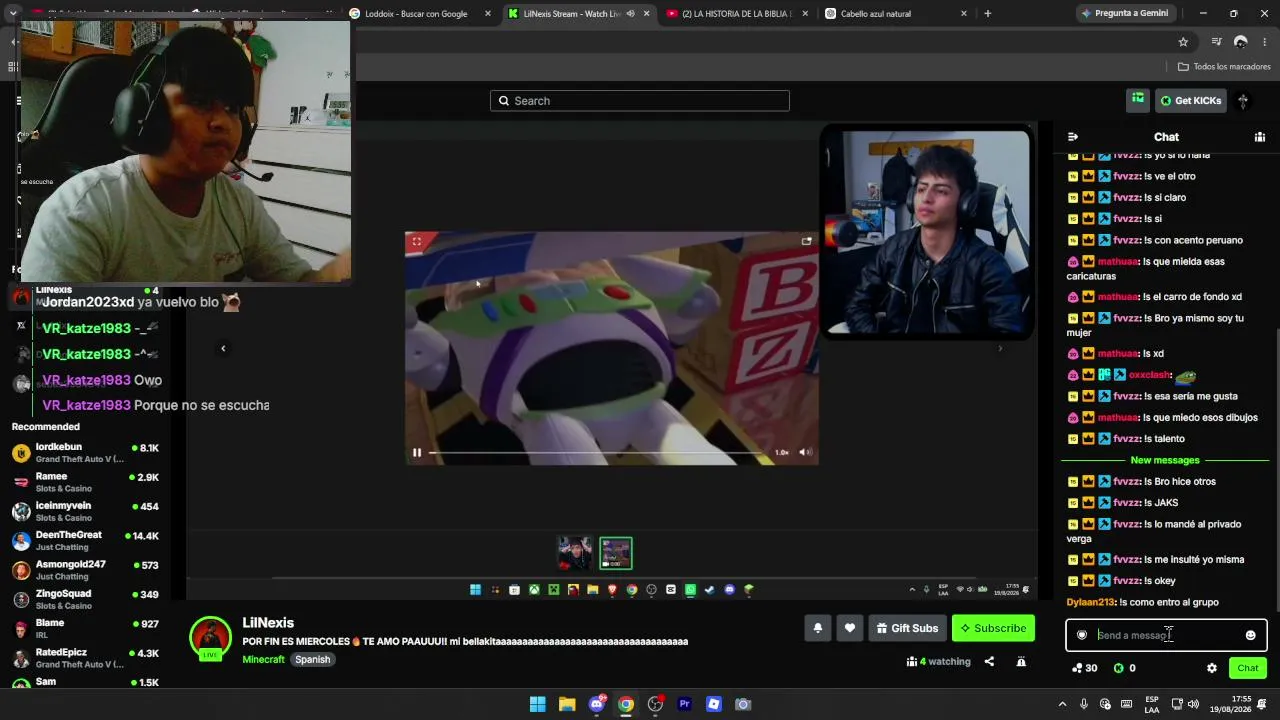Open Asmongold247's recommended channel
Viewport: 1280px width, 720px height.
85,570
